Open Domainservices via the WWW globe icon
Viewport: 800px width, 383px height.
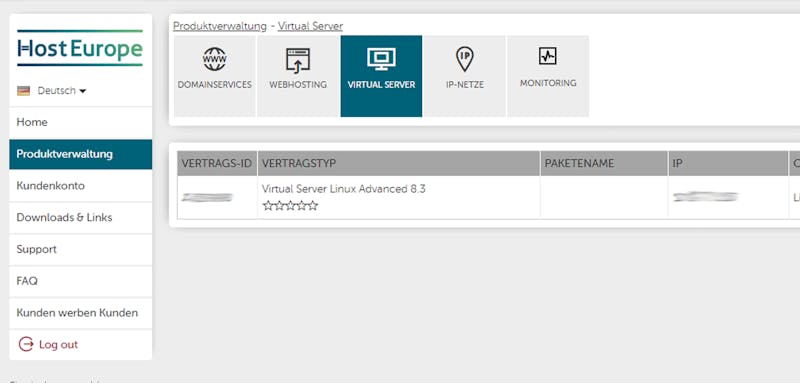(x=214, y=59)
